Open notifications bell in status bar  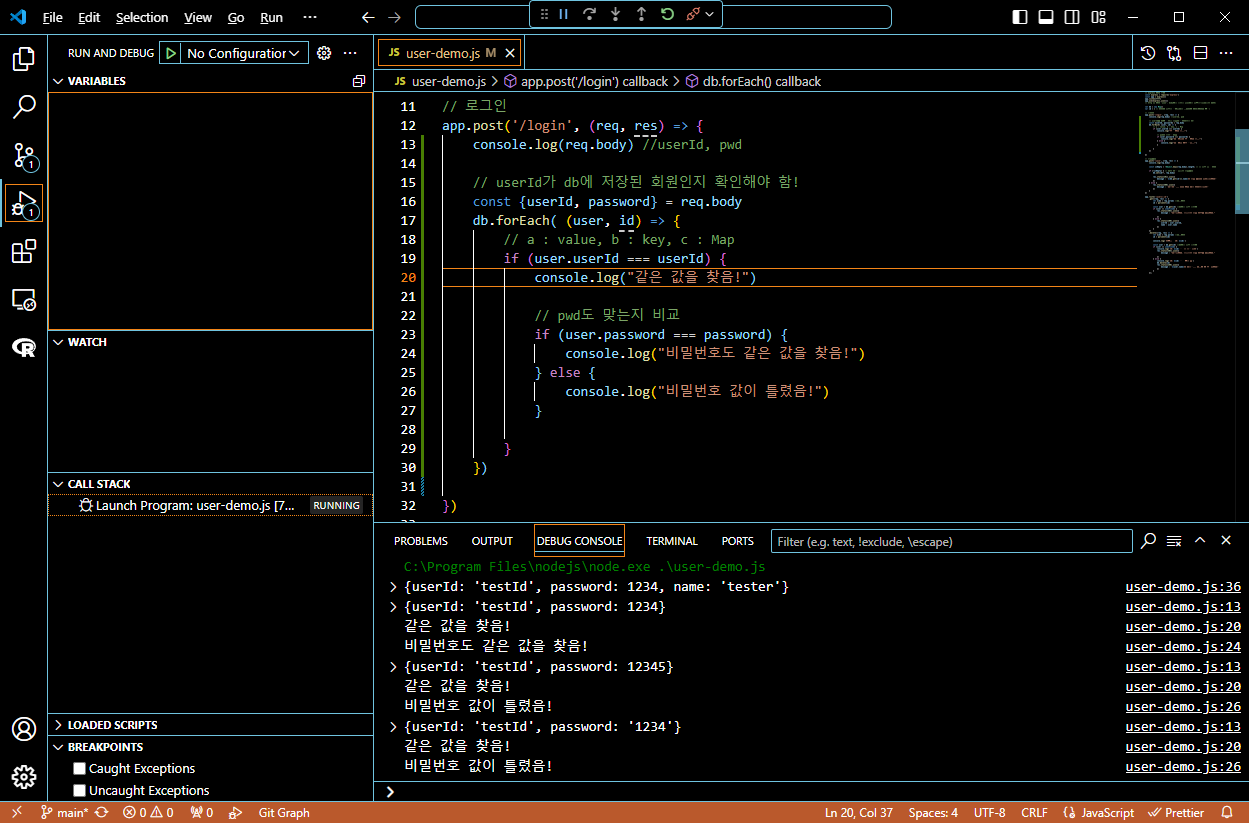click(1226, 813)
